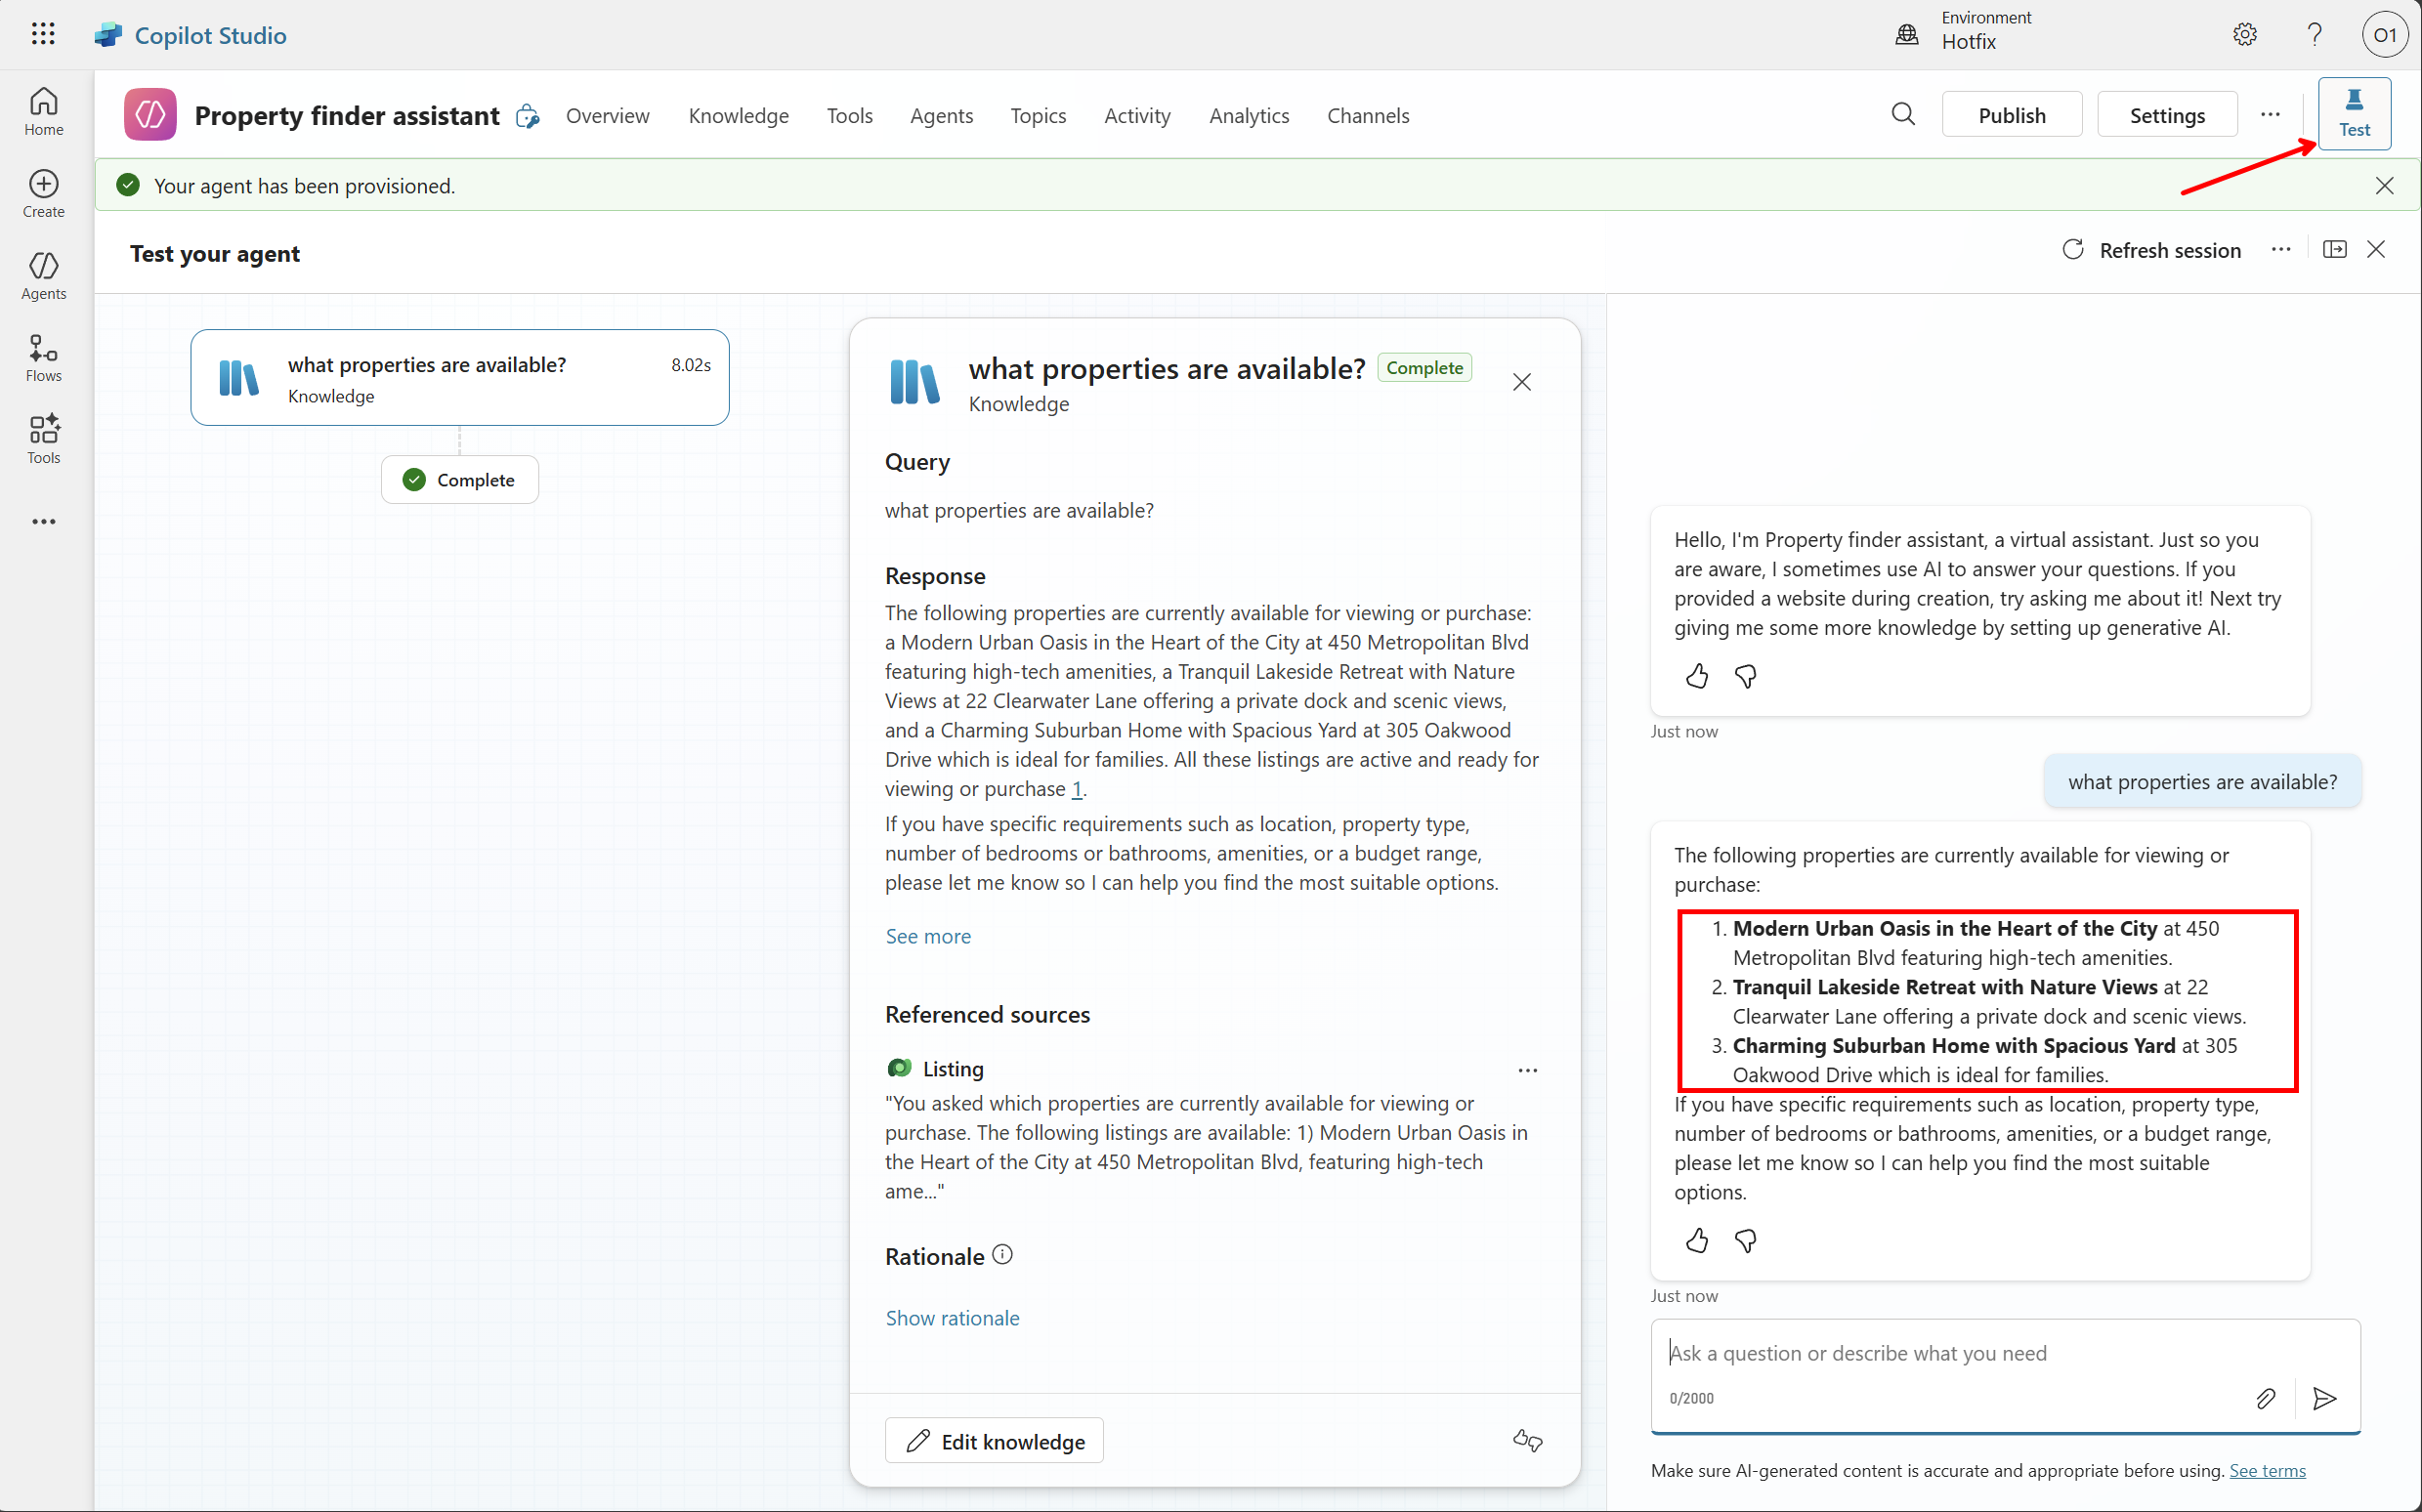Switch to the Knowledge tab
Screen dimensions: 2422x1512
tap(738, 115)
